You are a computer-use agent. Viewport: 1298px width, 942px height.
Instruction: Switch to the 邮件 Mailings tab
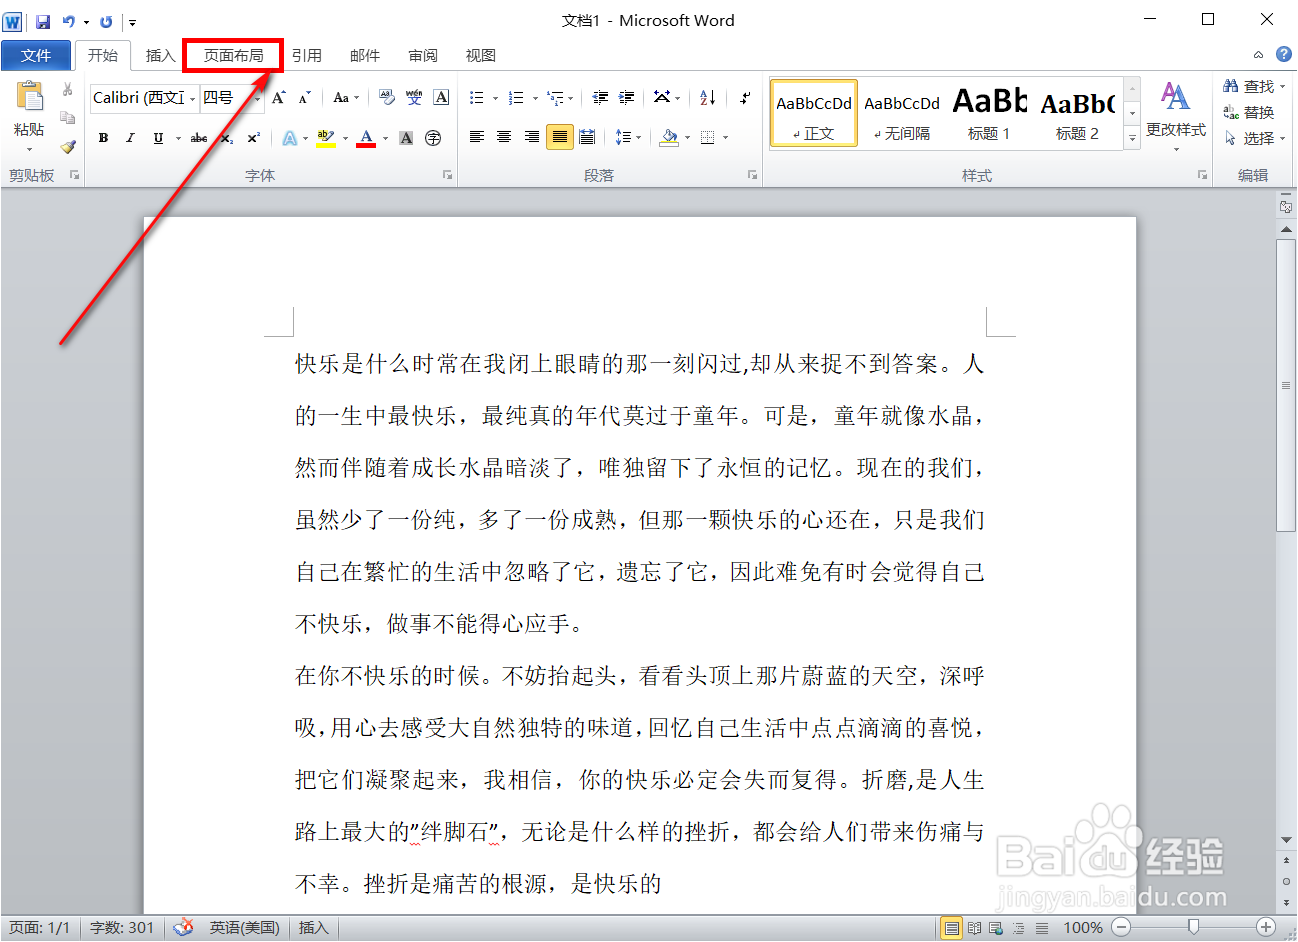[365, 55]
